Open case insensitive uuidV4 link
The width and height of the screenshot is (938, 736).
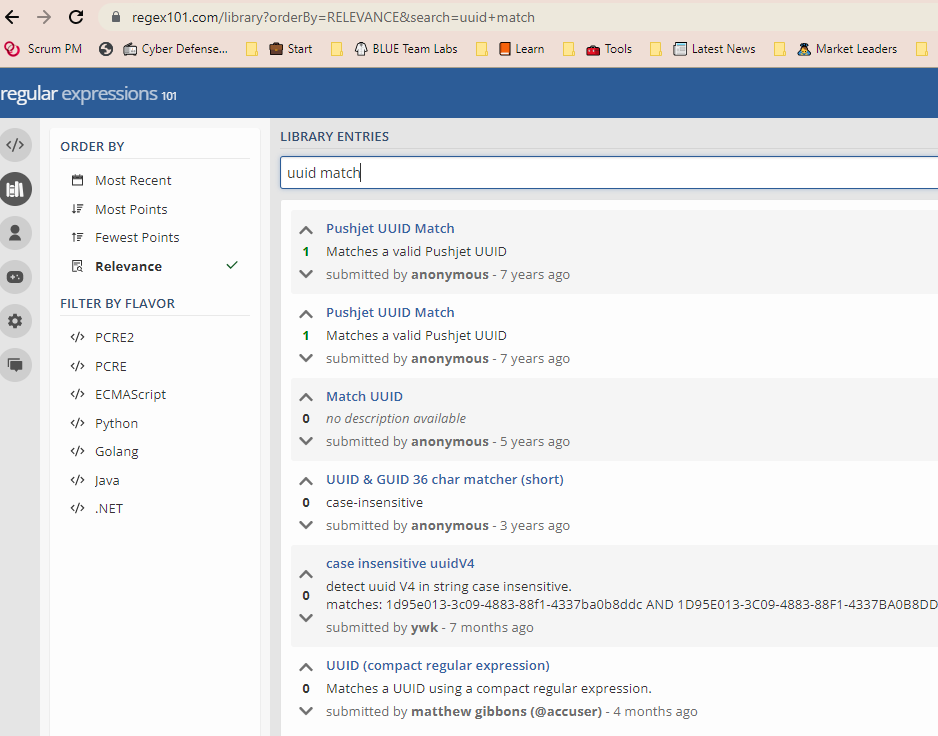click(400, 563)
